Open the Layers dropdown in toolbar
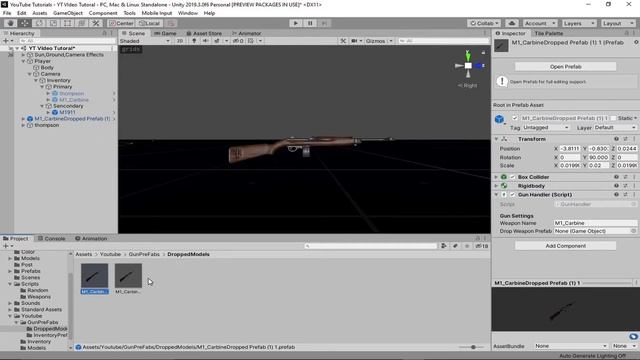The width and height of the screenshot is (640, 360). point(578,23)
